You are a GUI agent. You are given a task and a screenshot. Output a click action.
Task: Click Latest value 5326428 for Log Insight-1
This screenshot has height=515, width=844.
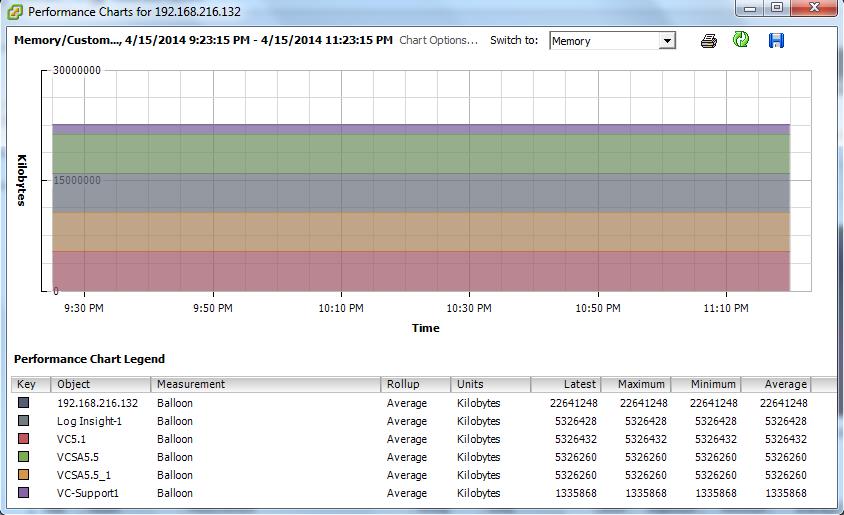576,421
